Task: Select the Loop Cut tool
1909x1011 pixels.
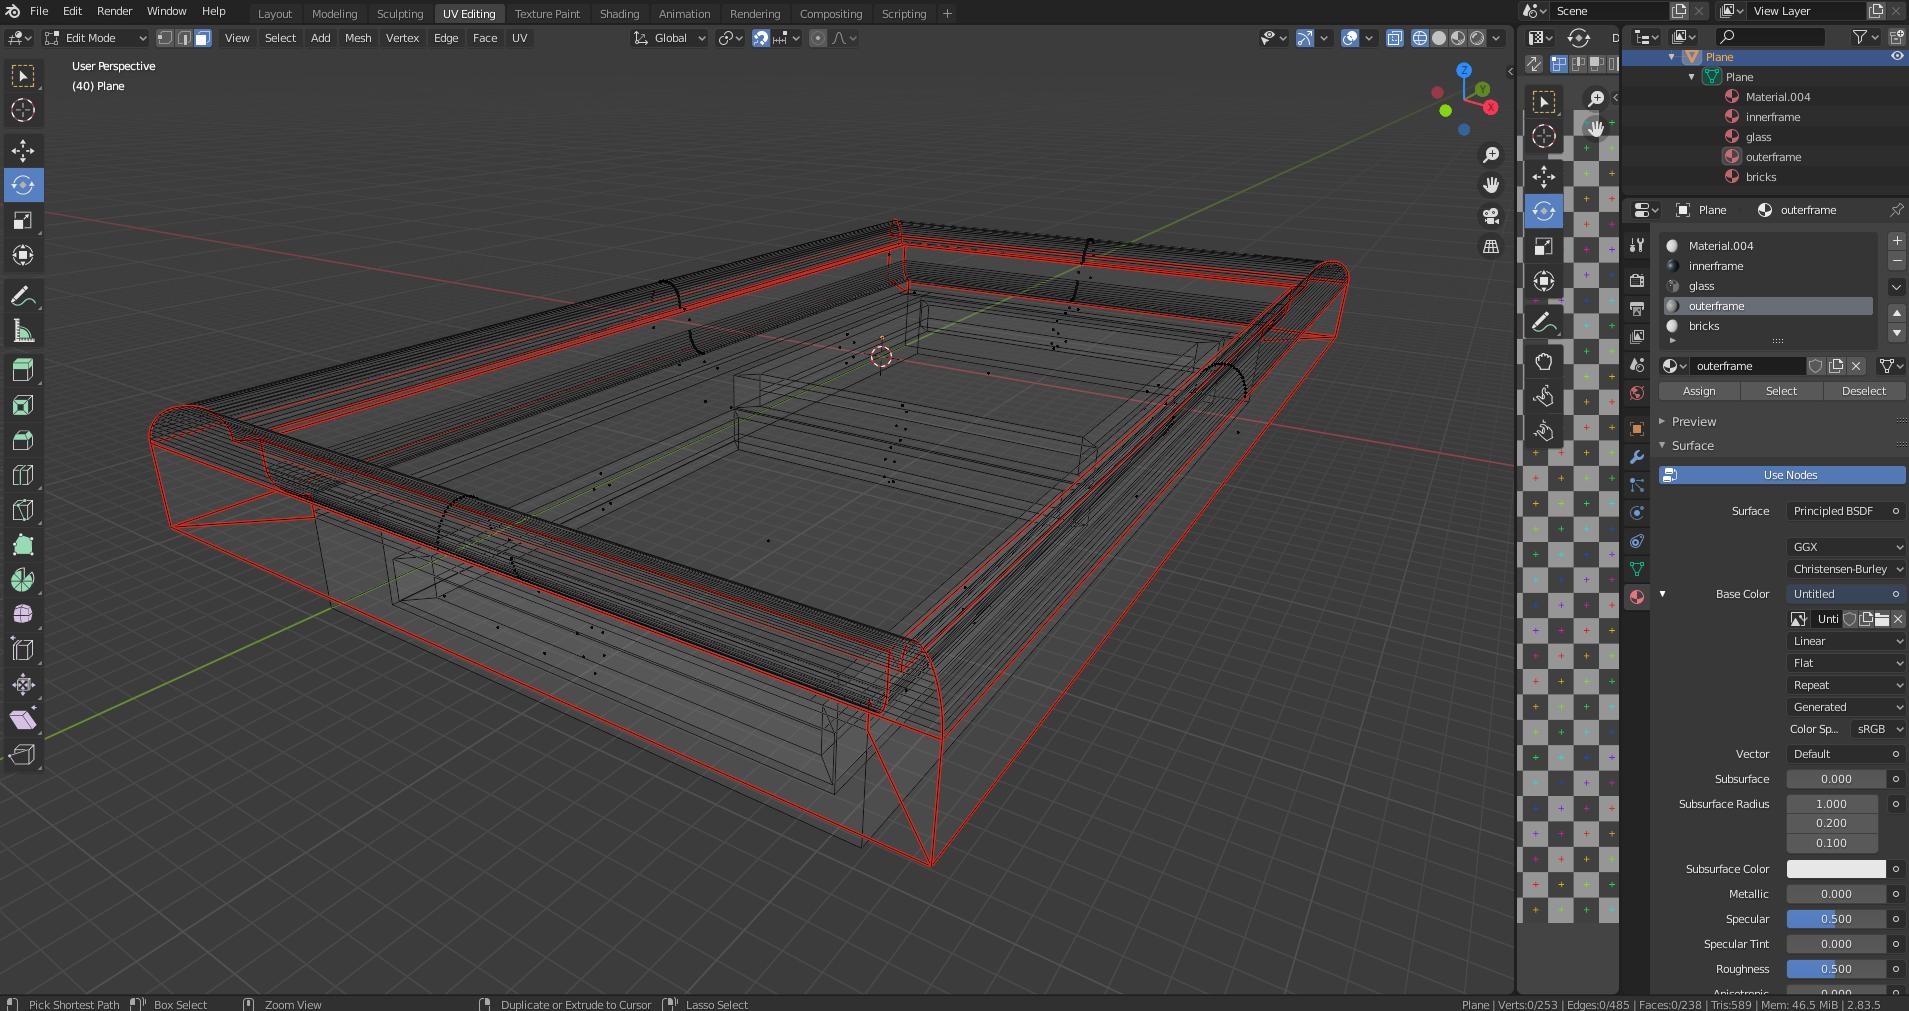Action: (23, 475)
